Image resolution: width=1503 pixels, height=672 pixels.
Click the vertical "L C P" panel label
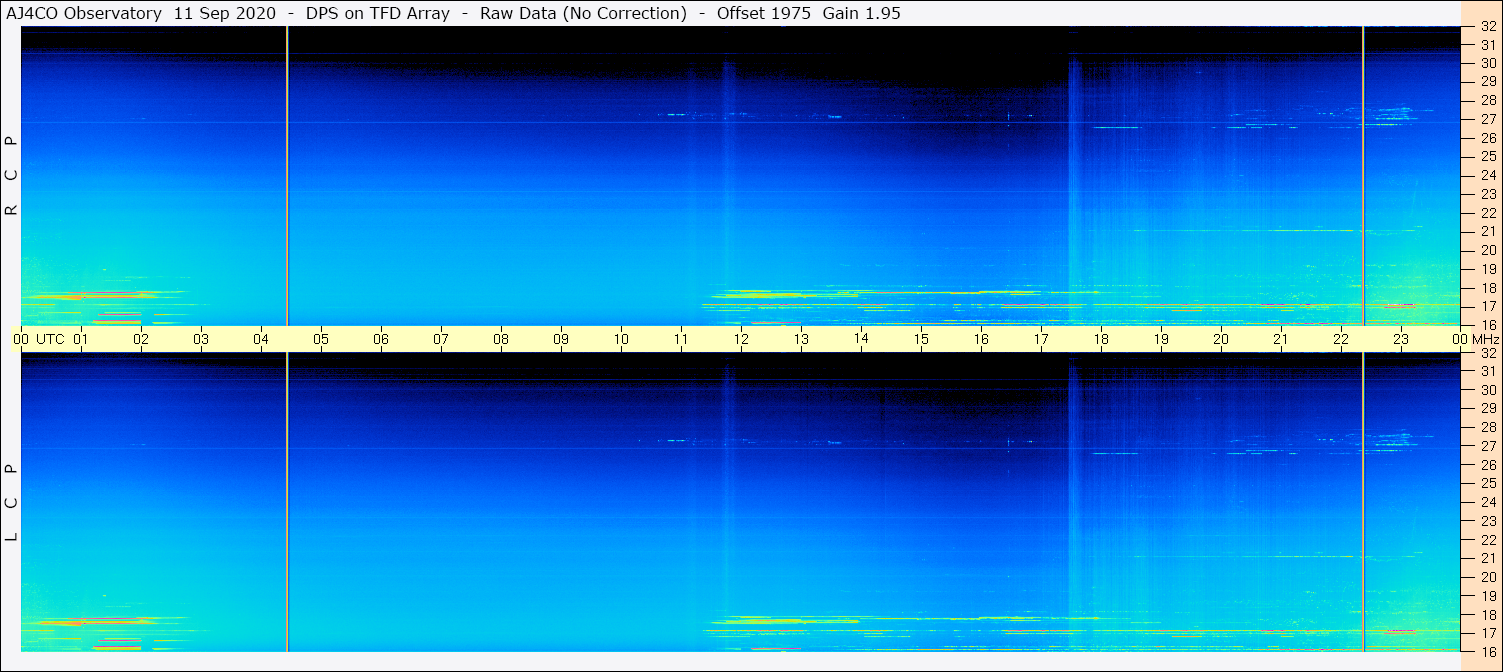pos(12,503)
